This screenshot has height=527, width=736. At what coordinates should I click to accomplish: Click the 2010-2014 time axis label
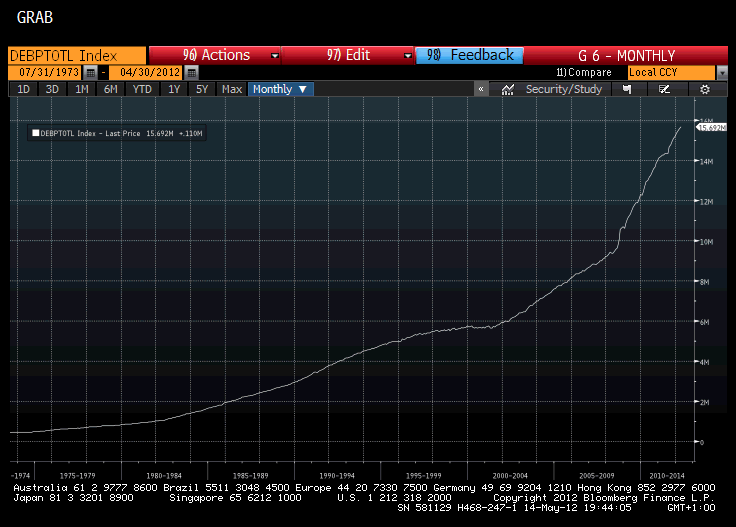tap(667, 475)
